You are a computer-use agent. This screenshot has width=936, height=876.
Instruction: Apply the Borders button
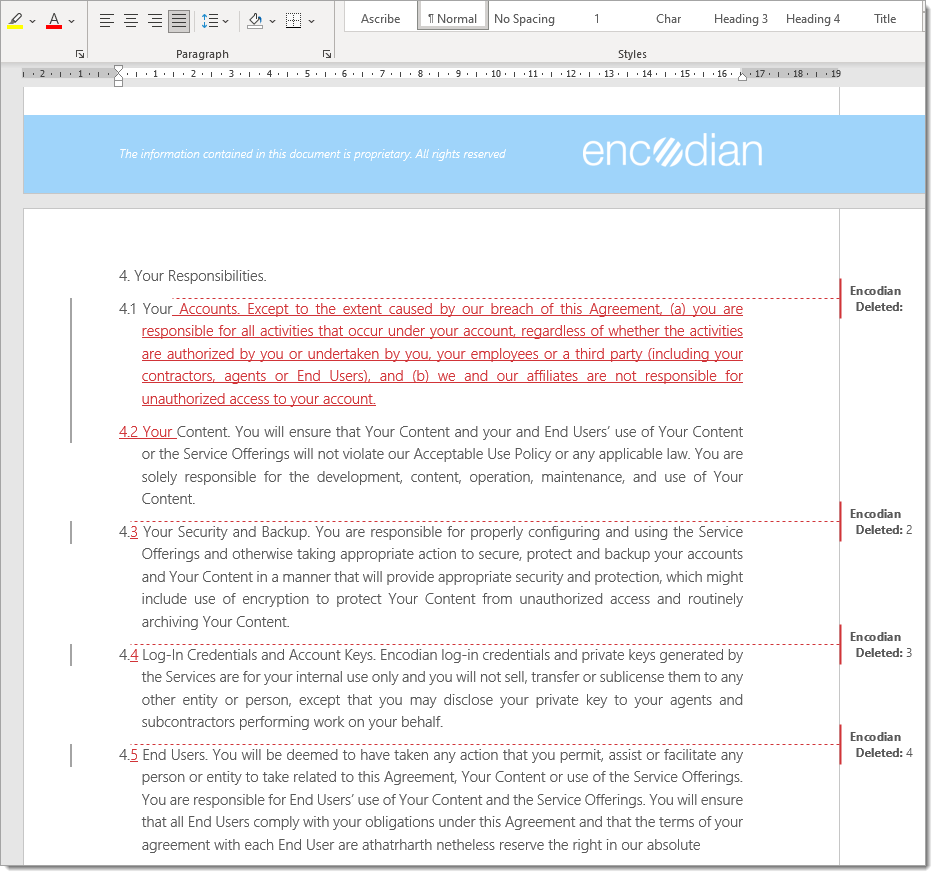294,21
